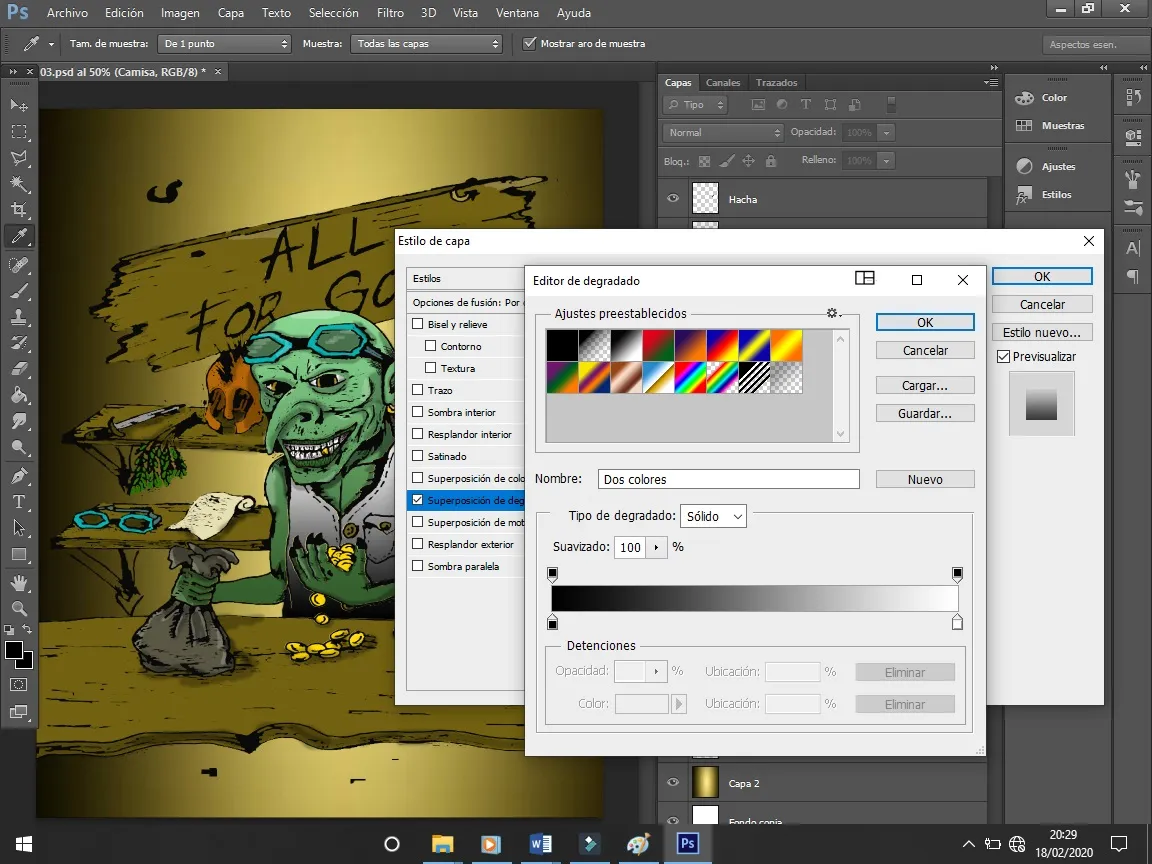Open the Ajustes adjustments panel icon
The image size is (1152, 864).
(x=1024, y=167)
